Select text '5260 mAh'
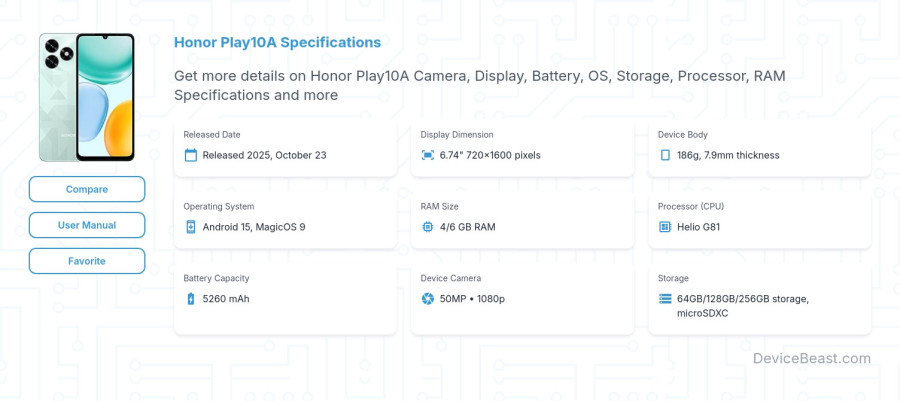Viewport: 900px width, 401px height. click(x=226, y=299)
